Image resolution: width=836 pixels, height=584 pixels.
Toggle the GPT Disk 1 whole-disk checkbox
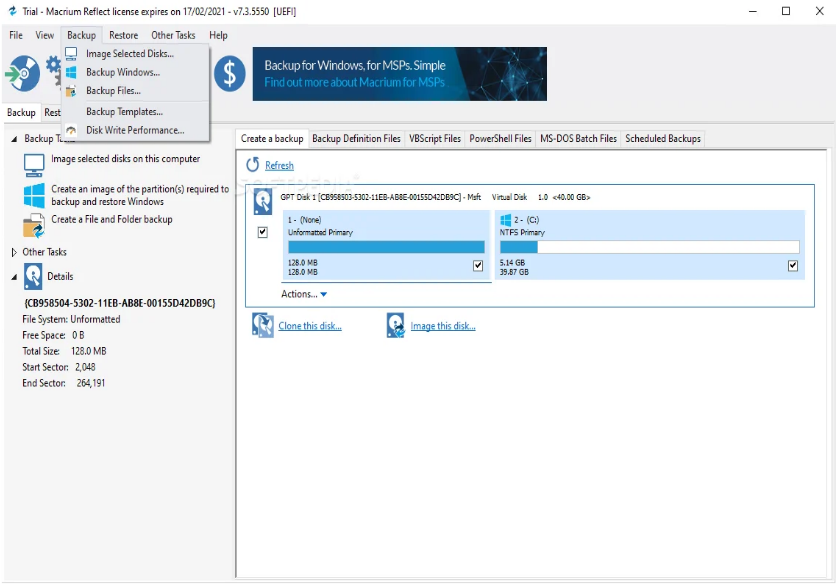pos(262,232)
